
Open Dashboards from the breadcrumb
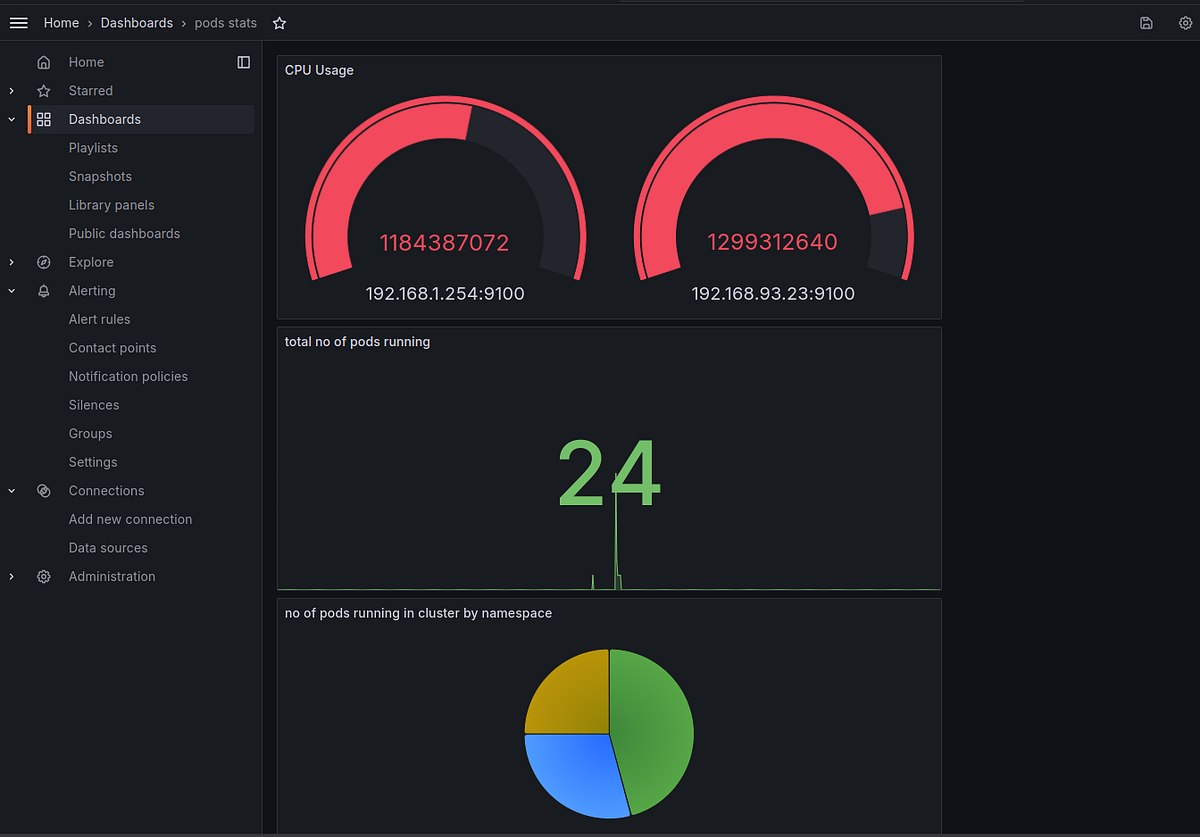137,22
